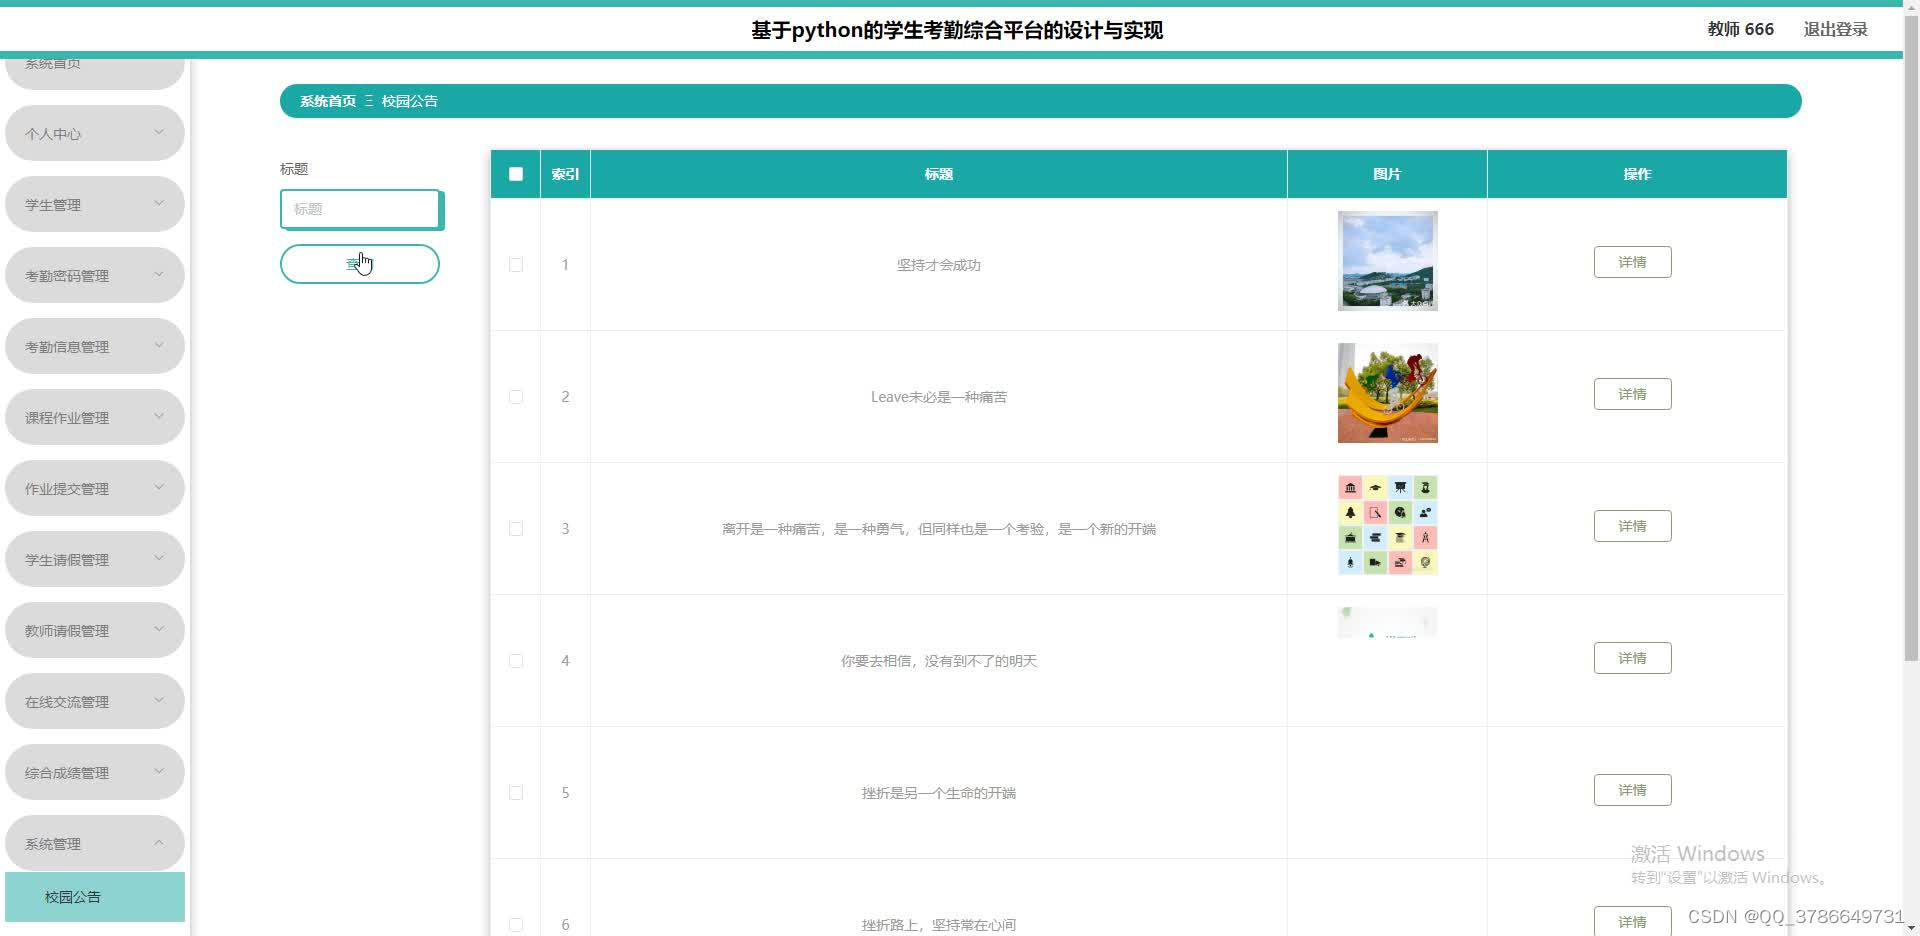Click the yellow sculpture thumbnail in row 2
Viewport: 1920px width, 936px height.
[x=1388, y=393]
